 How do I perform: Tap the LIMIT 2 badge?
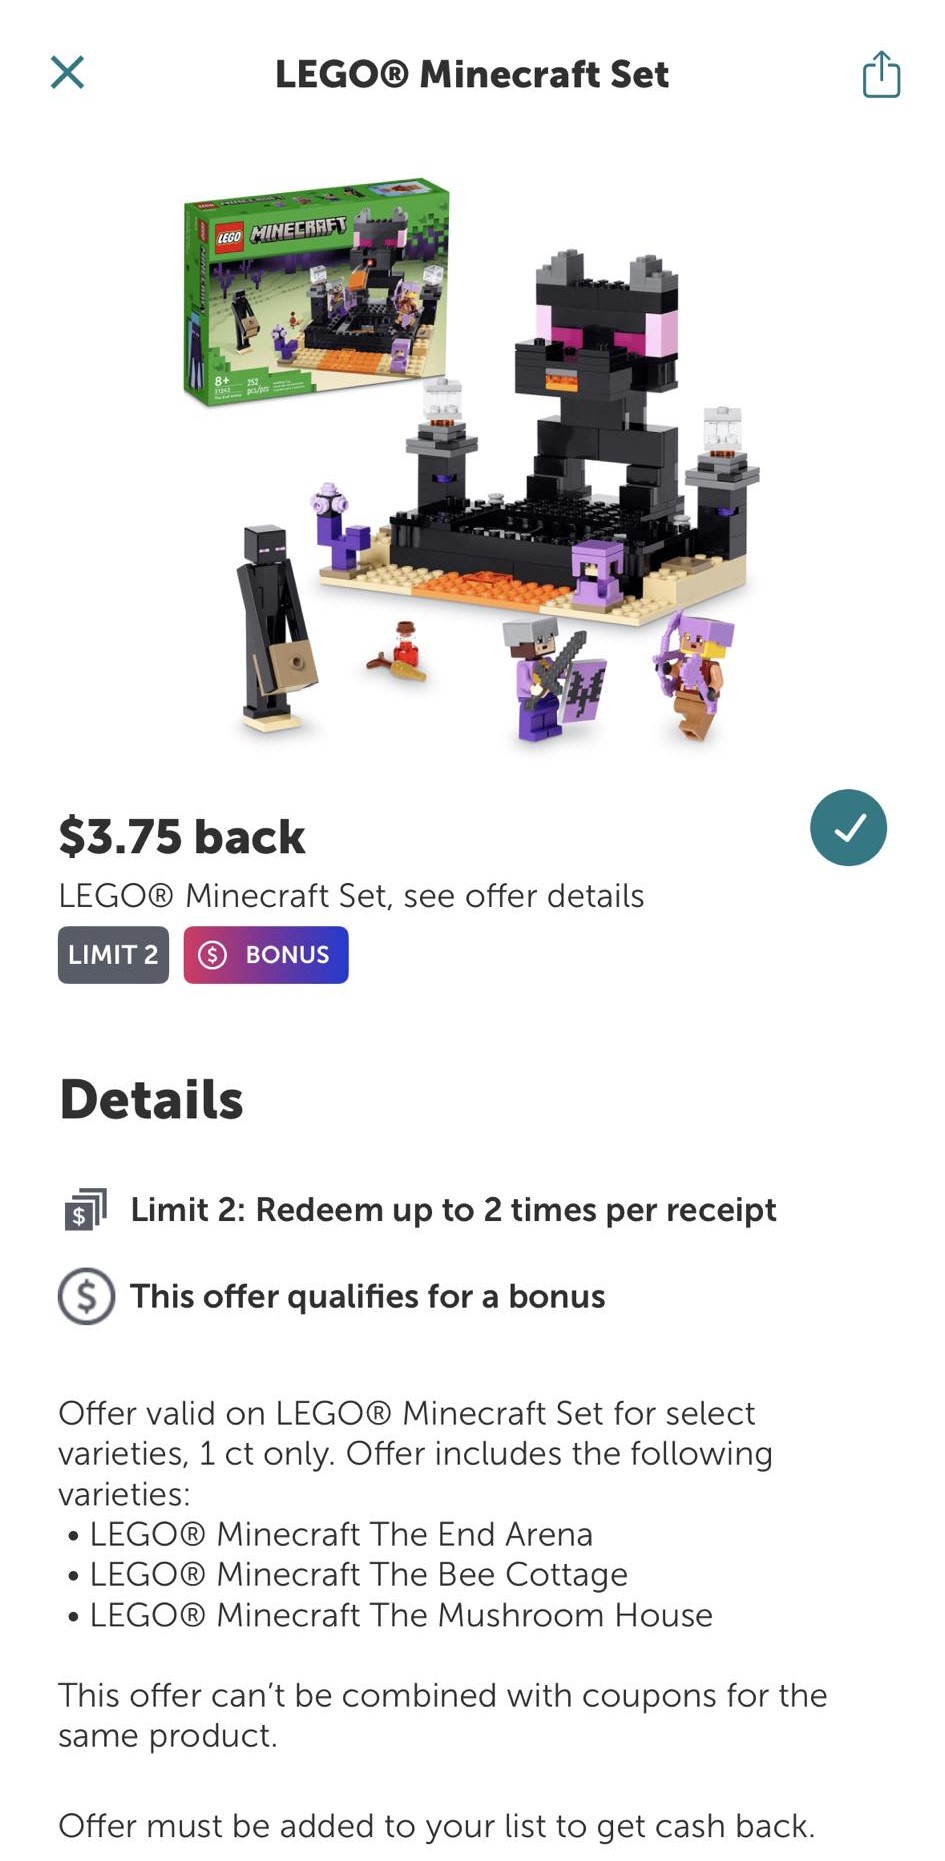coord(113,955)
